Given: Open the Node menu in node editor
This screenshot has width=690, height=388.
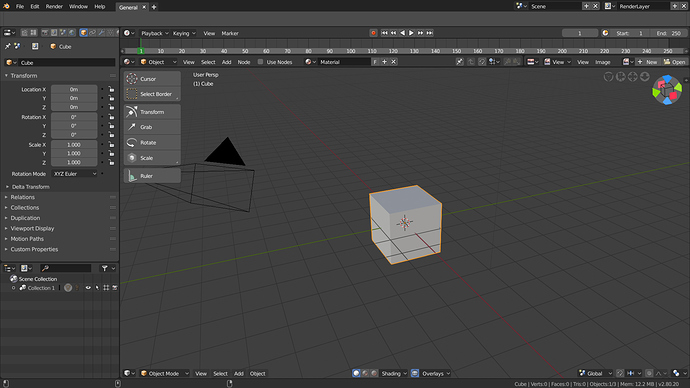Looking at the screenshot, I should [244, 62].
